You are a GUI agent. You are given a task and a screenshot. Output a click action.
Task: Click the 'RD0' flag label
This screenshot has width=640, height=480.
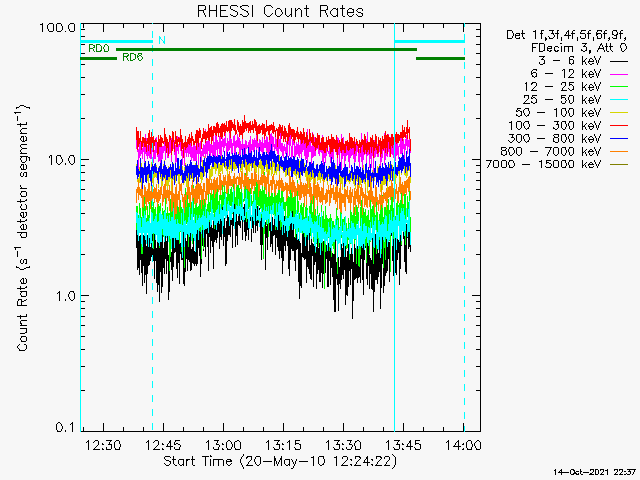[99, 49]
